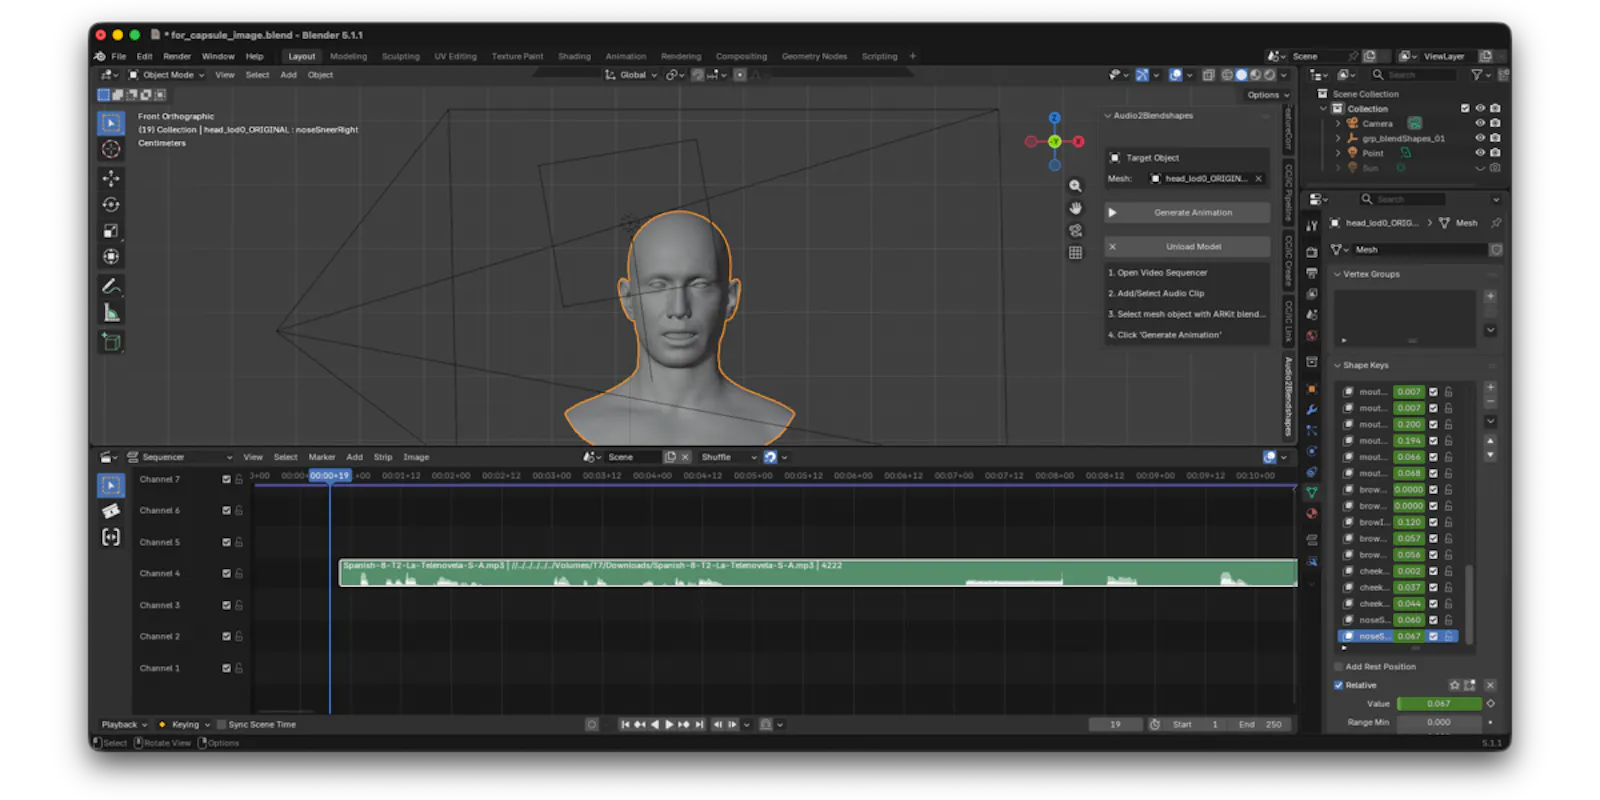Switch to the Modeling workspace tab
Screen dimensions: 1600x800
pos(348,56)
